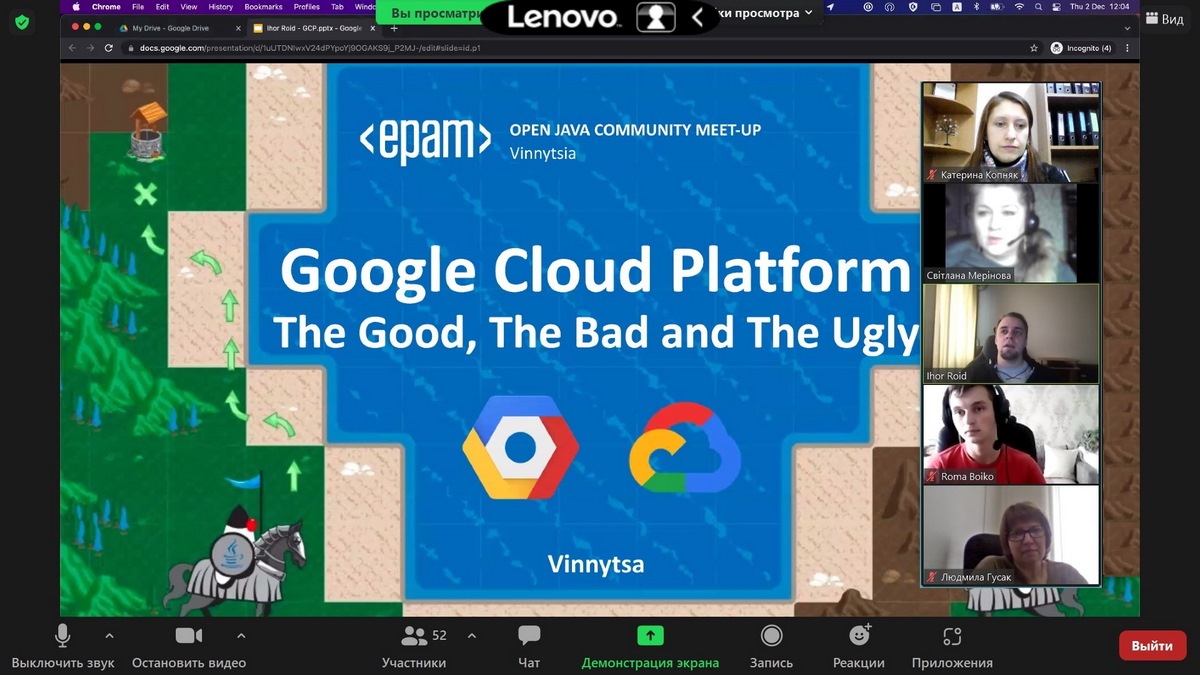Select Катерина Копняк's video thumbnail
The image size is (1200, 675).
[1010, 132]
